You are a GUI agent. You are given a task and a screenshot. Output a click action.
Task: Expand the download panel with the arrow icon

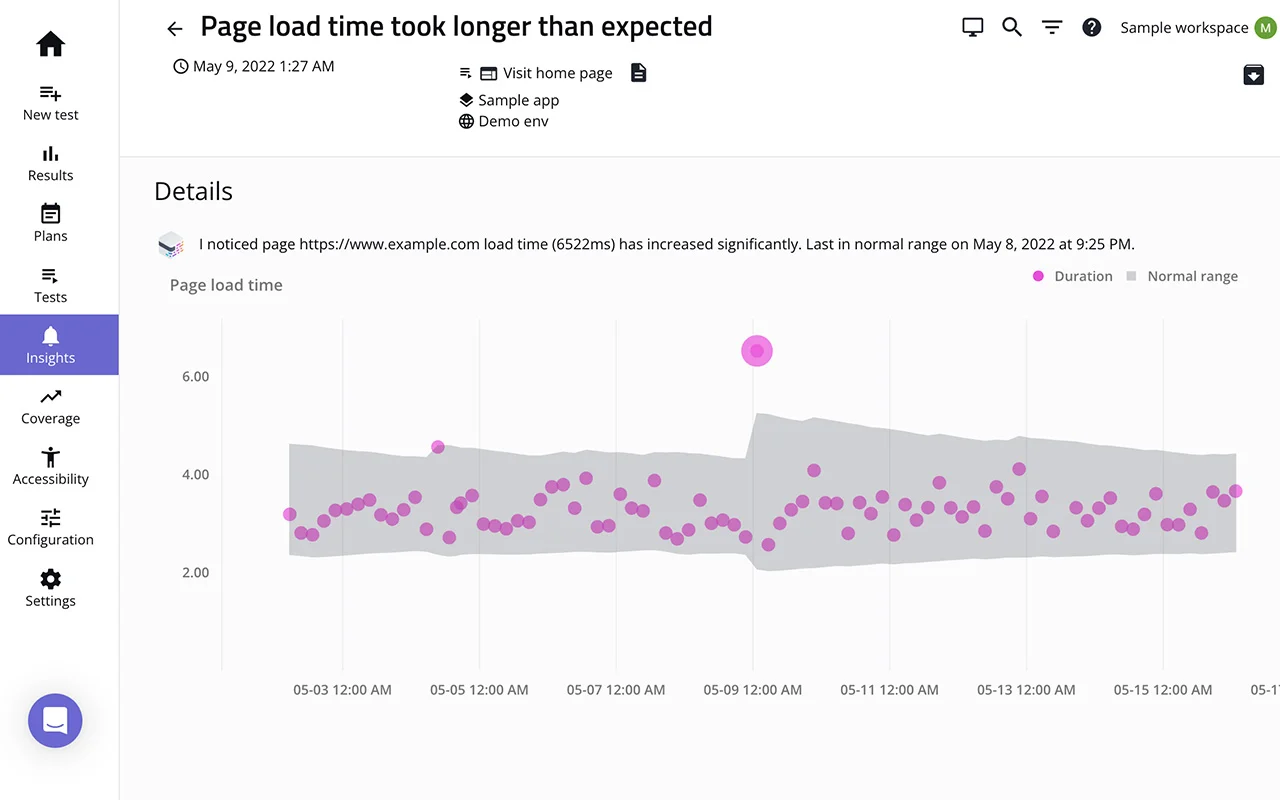coord(1253,74)
